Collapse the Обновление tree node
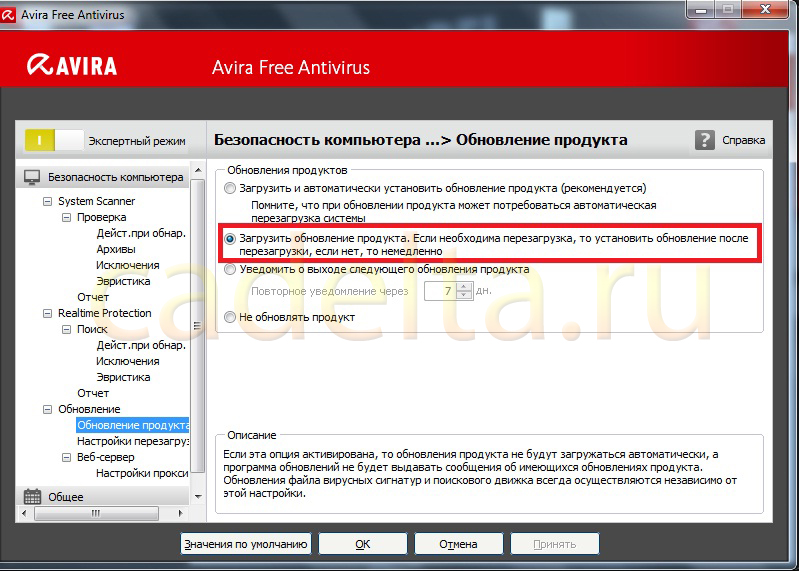799x571 pixels. pos(47,409)
